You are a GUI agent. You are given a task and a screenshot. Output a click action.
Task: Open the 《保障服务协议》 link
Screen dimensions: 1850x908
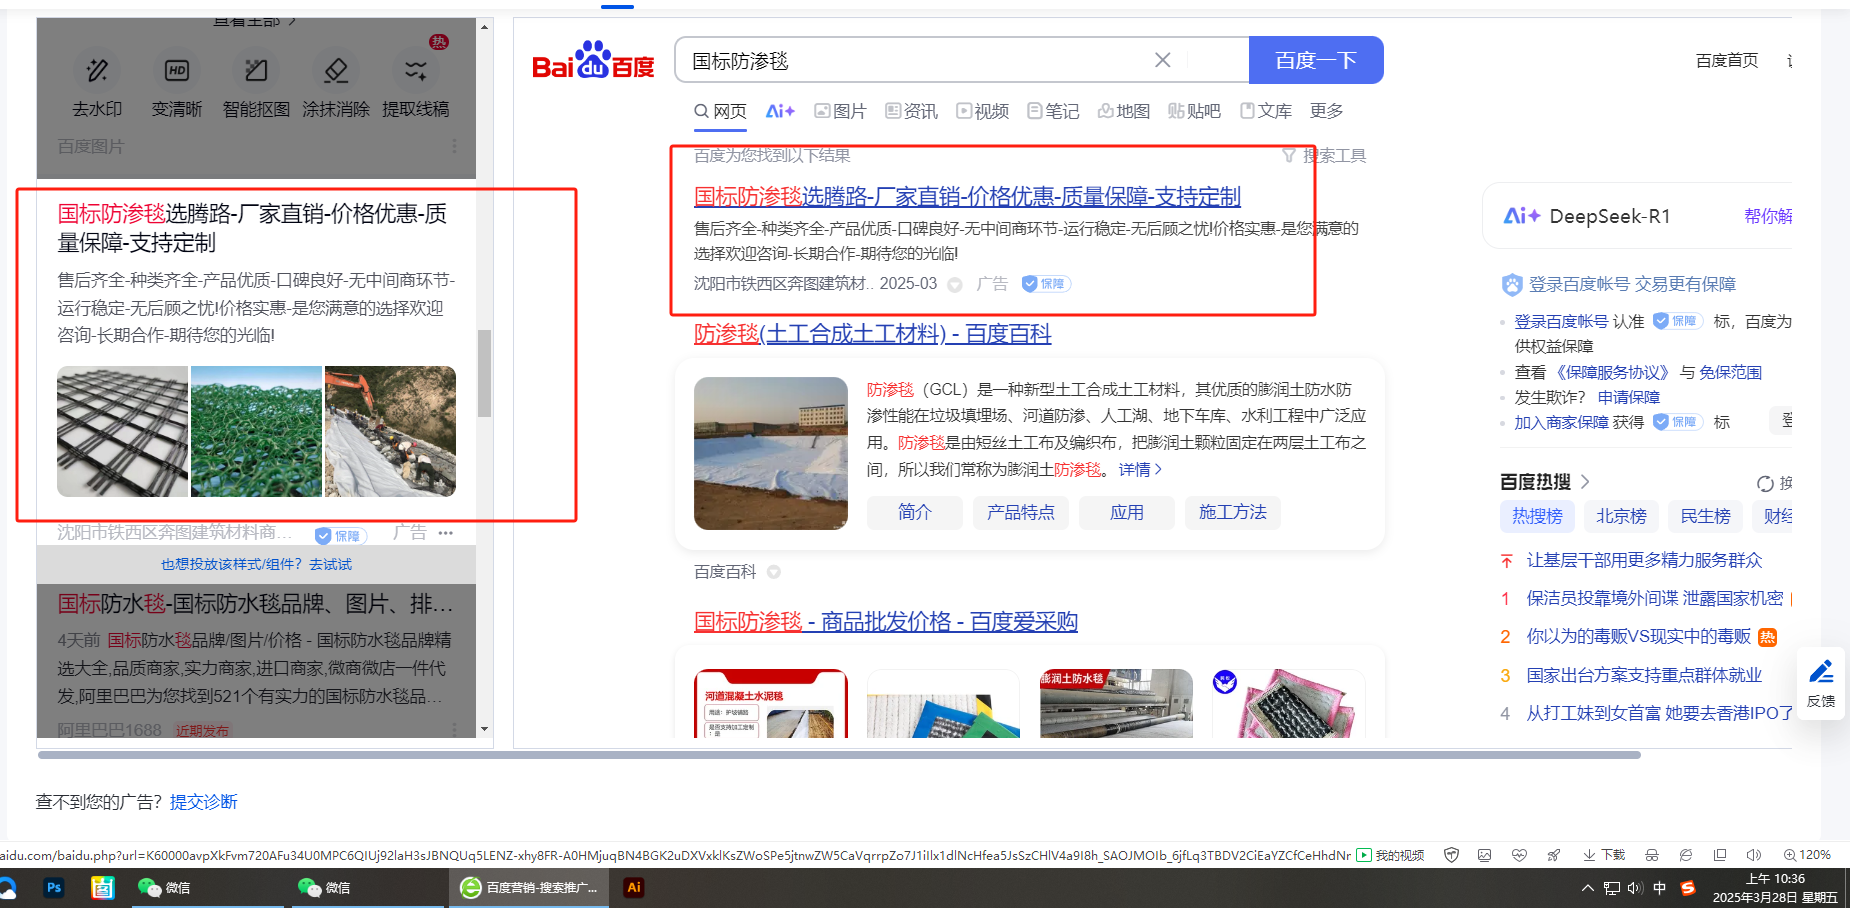pyautogui.click(x=1612, y=372)
